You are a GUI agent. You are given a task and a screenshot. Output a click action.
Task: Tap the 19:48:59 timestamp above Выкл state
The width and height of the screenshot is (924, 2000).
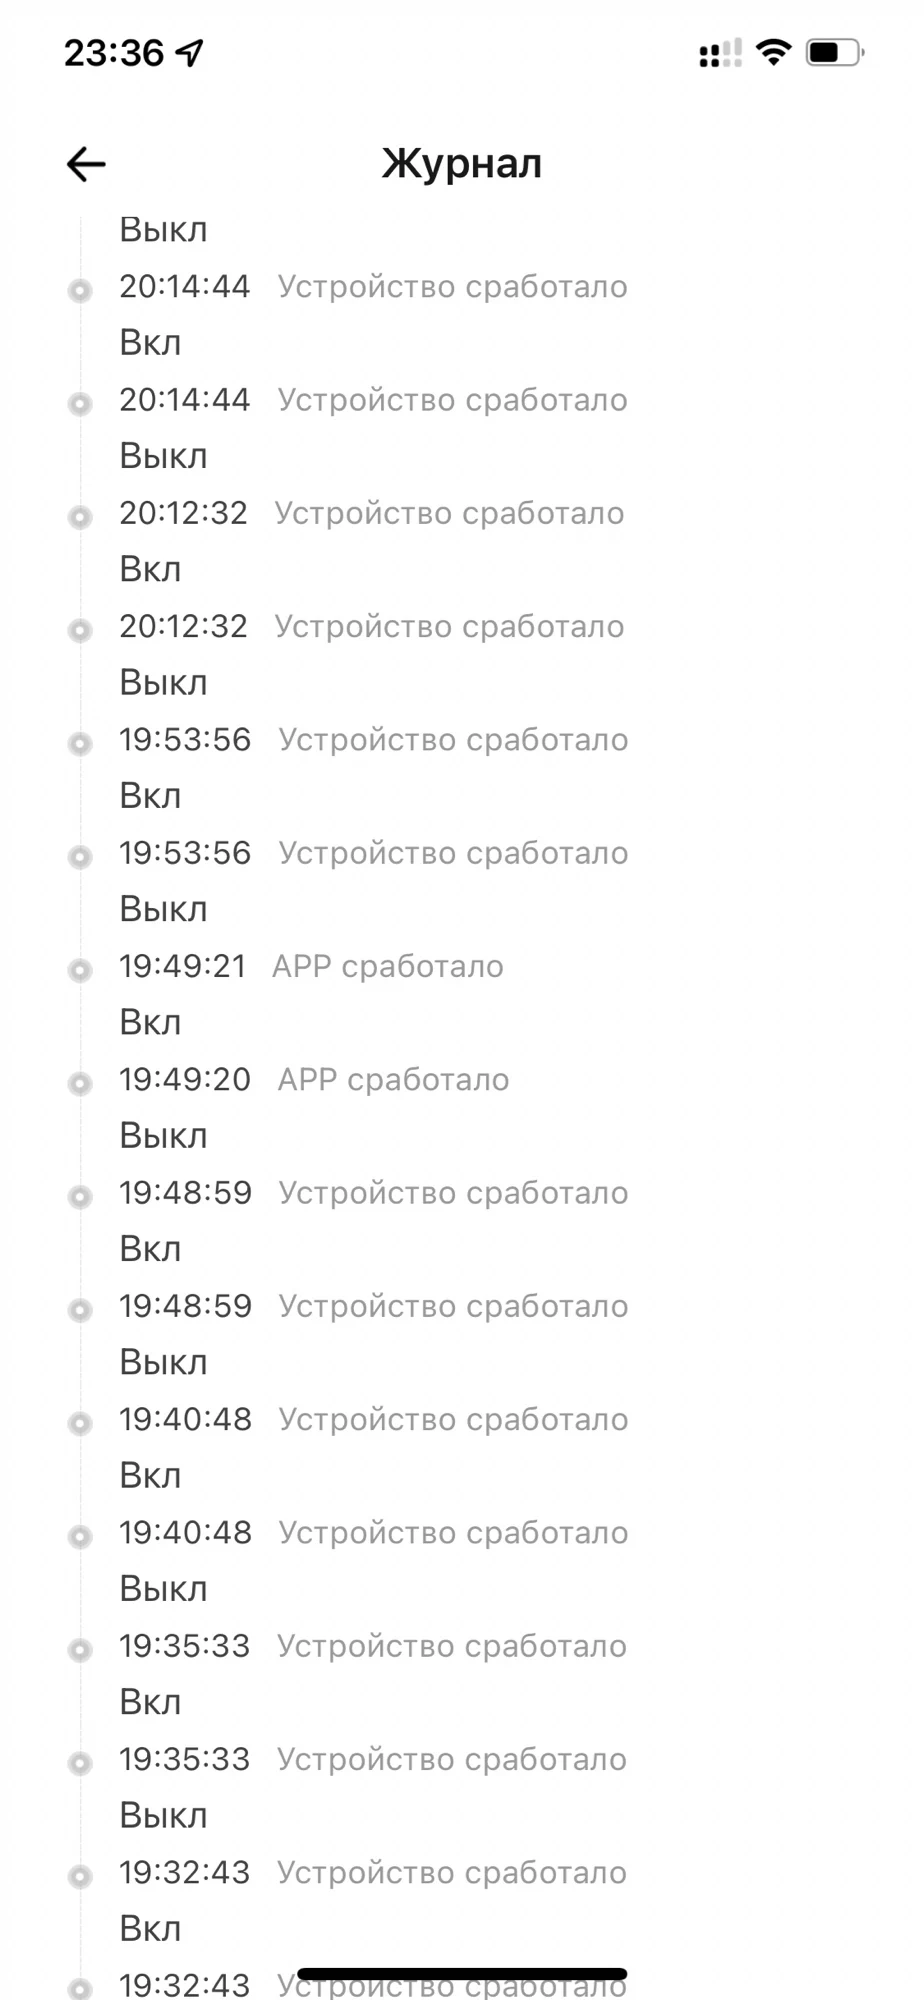pos(185,1305)
